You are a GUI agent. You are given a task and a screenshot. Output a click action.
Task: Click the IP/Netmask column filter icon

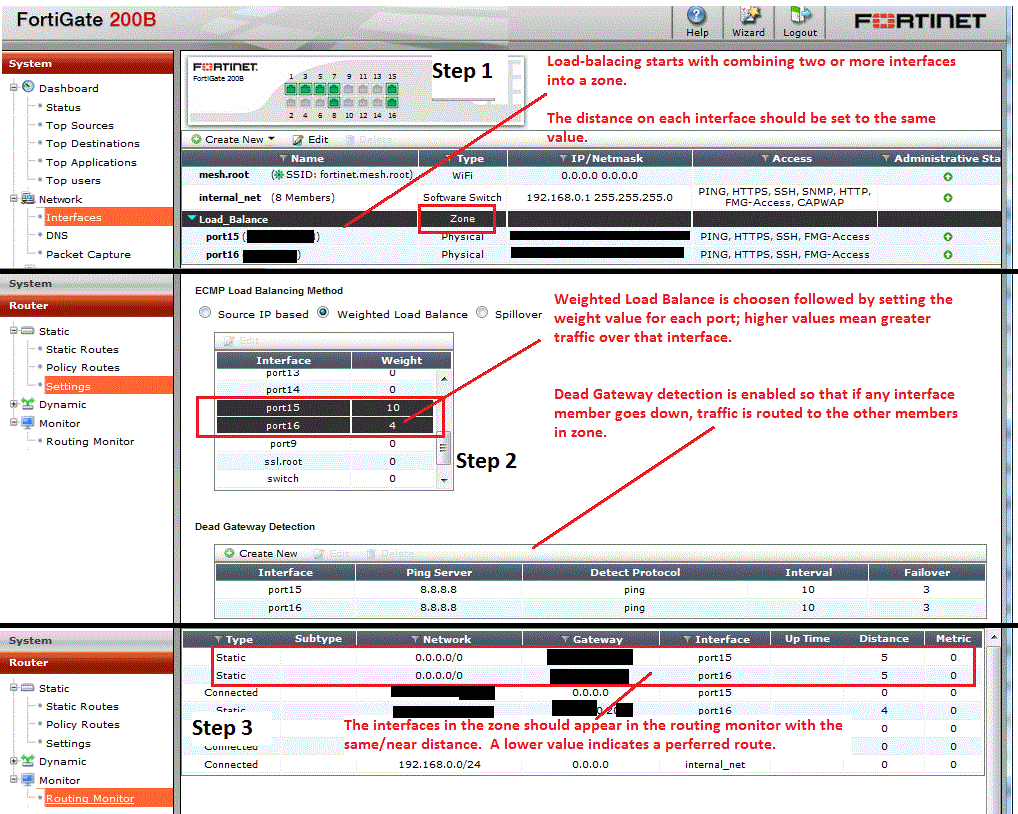coord(564,158)
